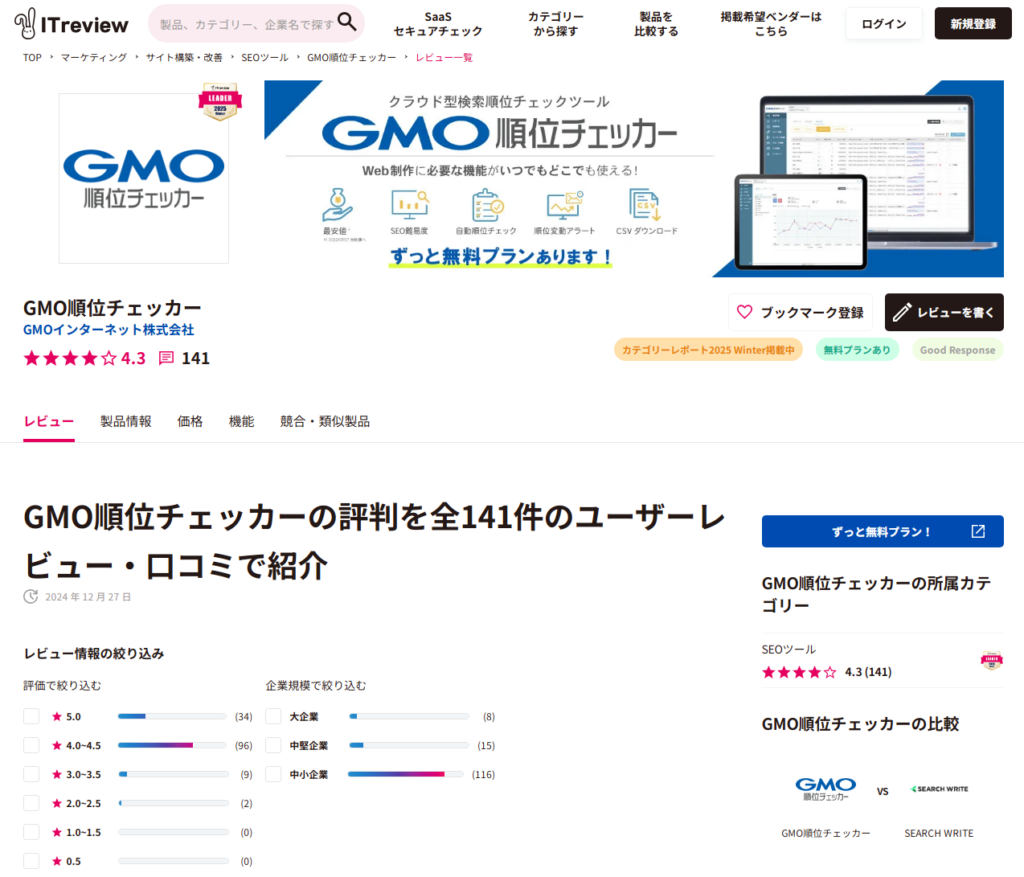Click the Good Response tag
This screenshot has width=1024, height=877.
(x=957, y=350)
